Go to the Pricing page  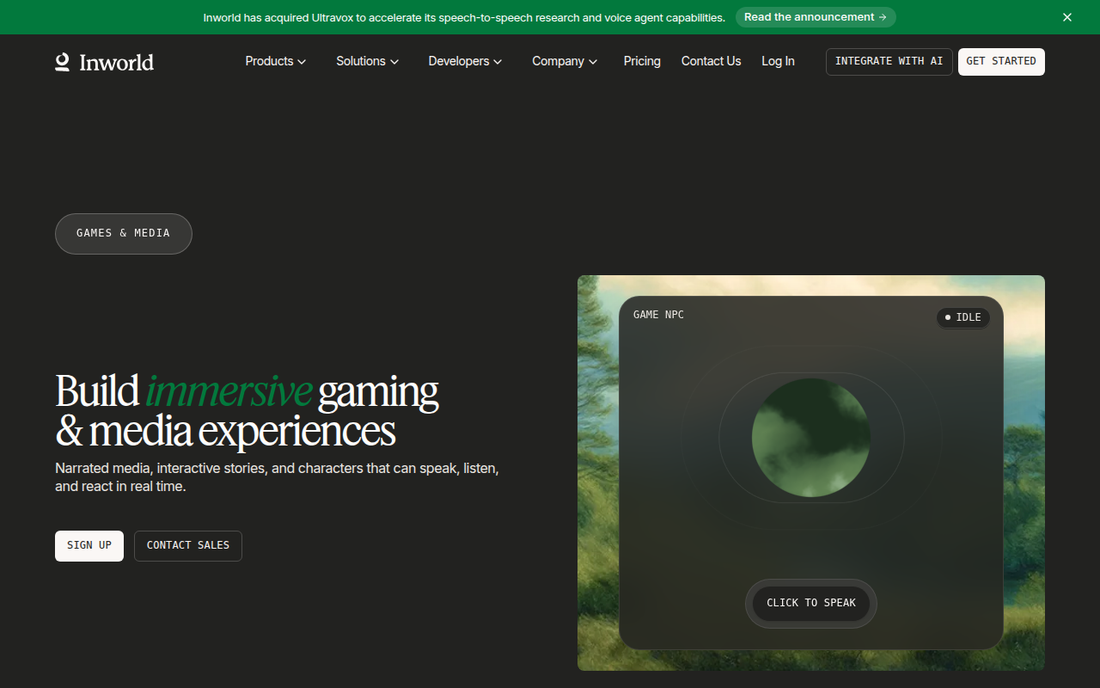tap(642, 62)
